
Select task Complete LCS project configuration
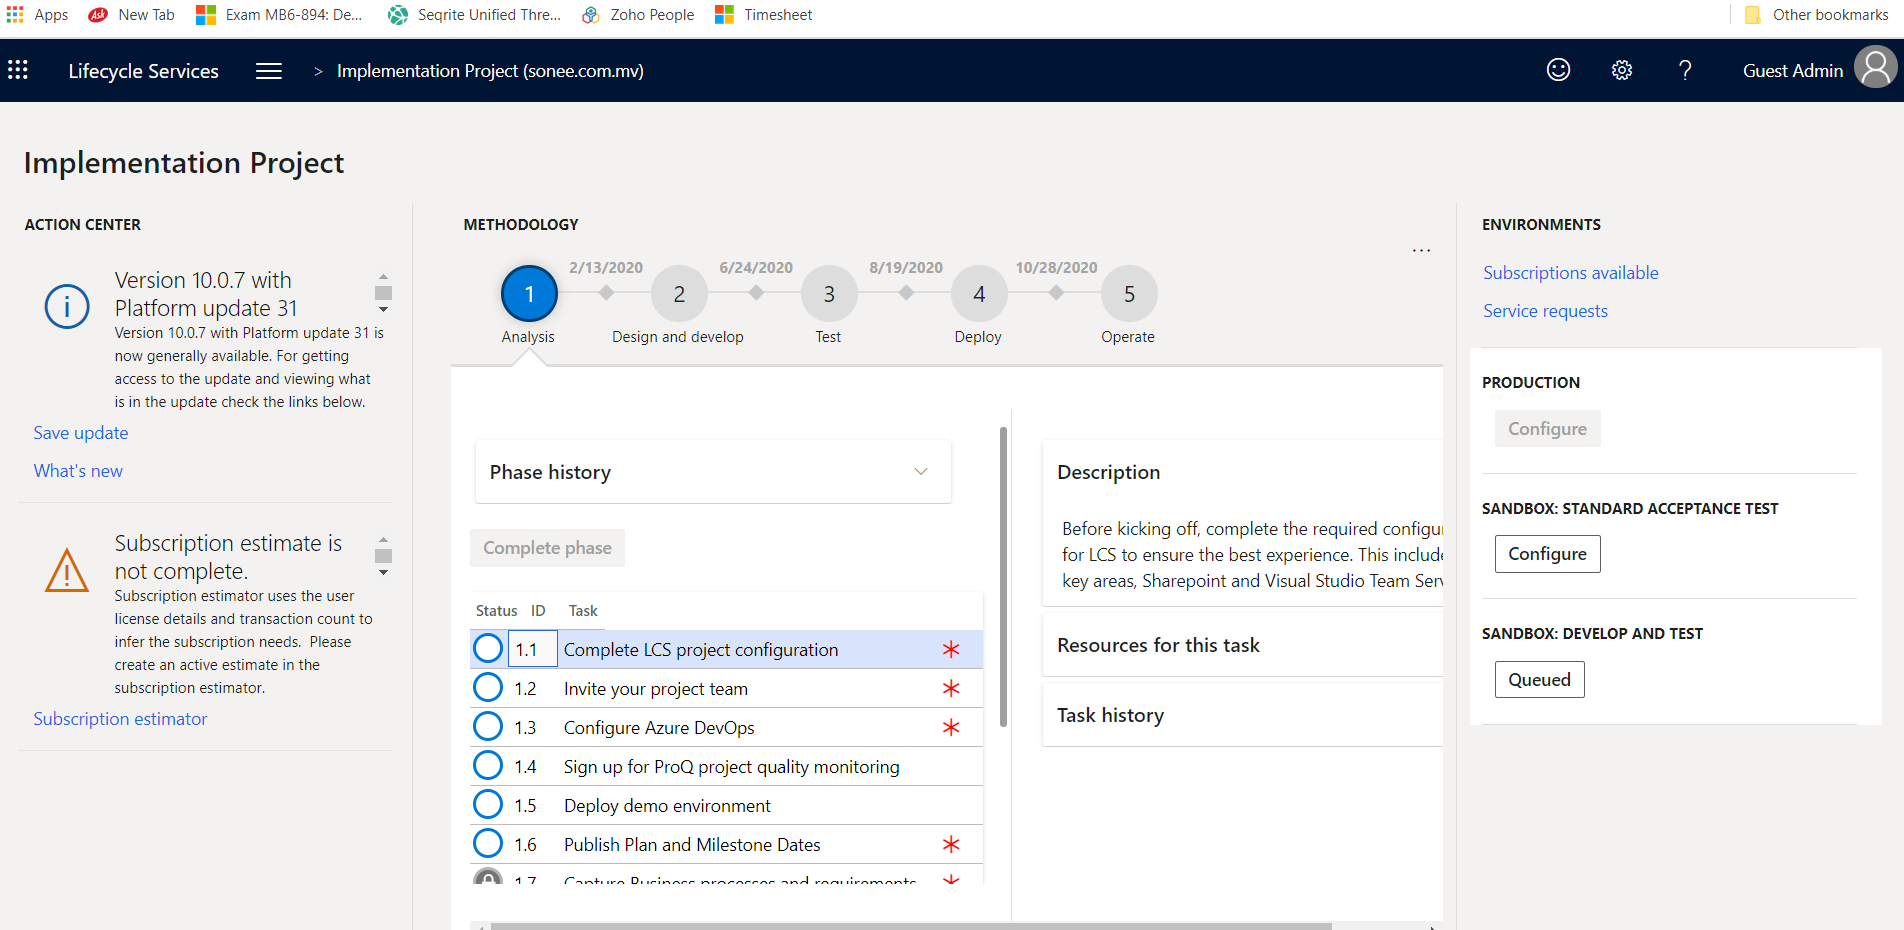701,649
